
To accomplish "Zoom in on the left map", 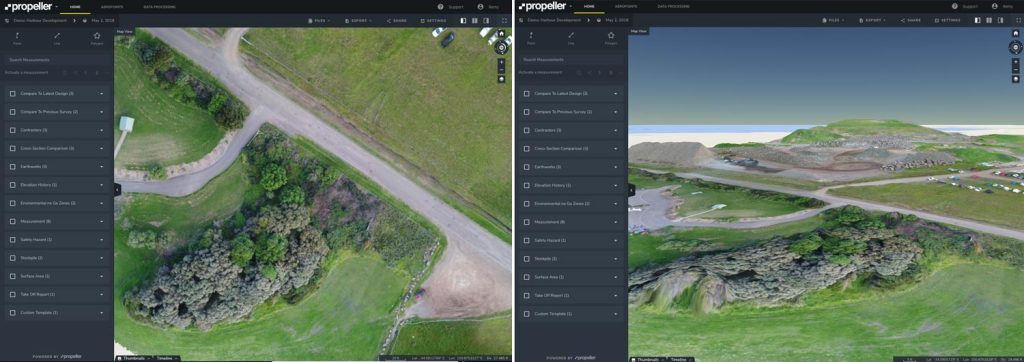I will [x=502, y=61].
